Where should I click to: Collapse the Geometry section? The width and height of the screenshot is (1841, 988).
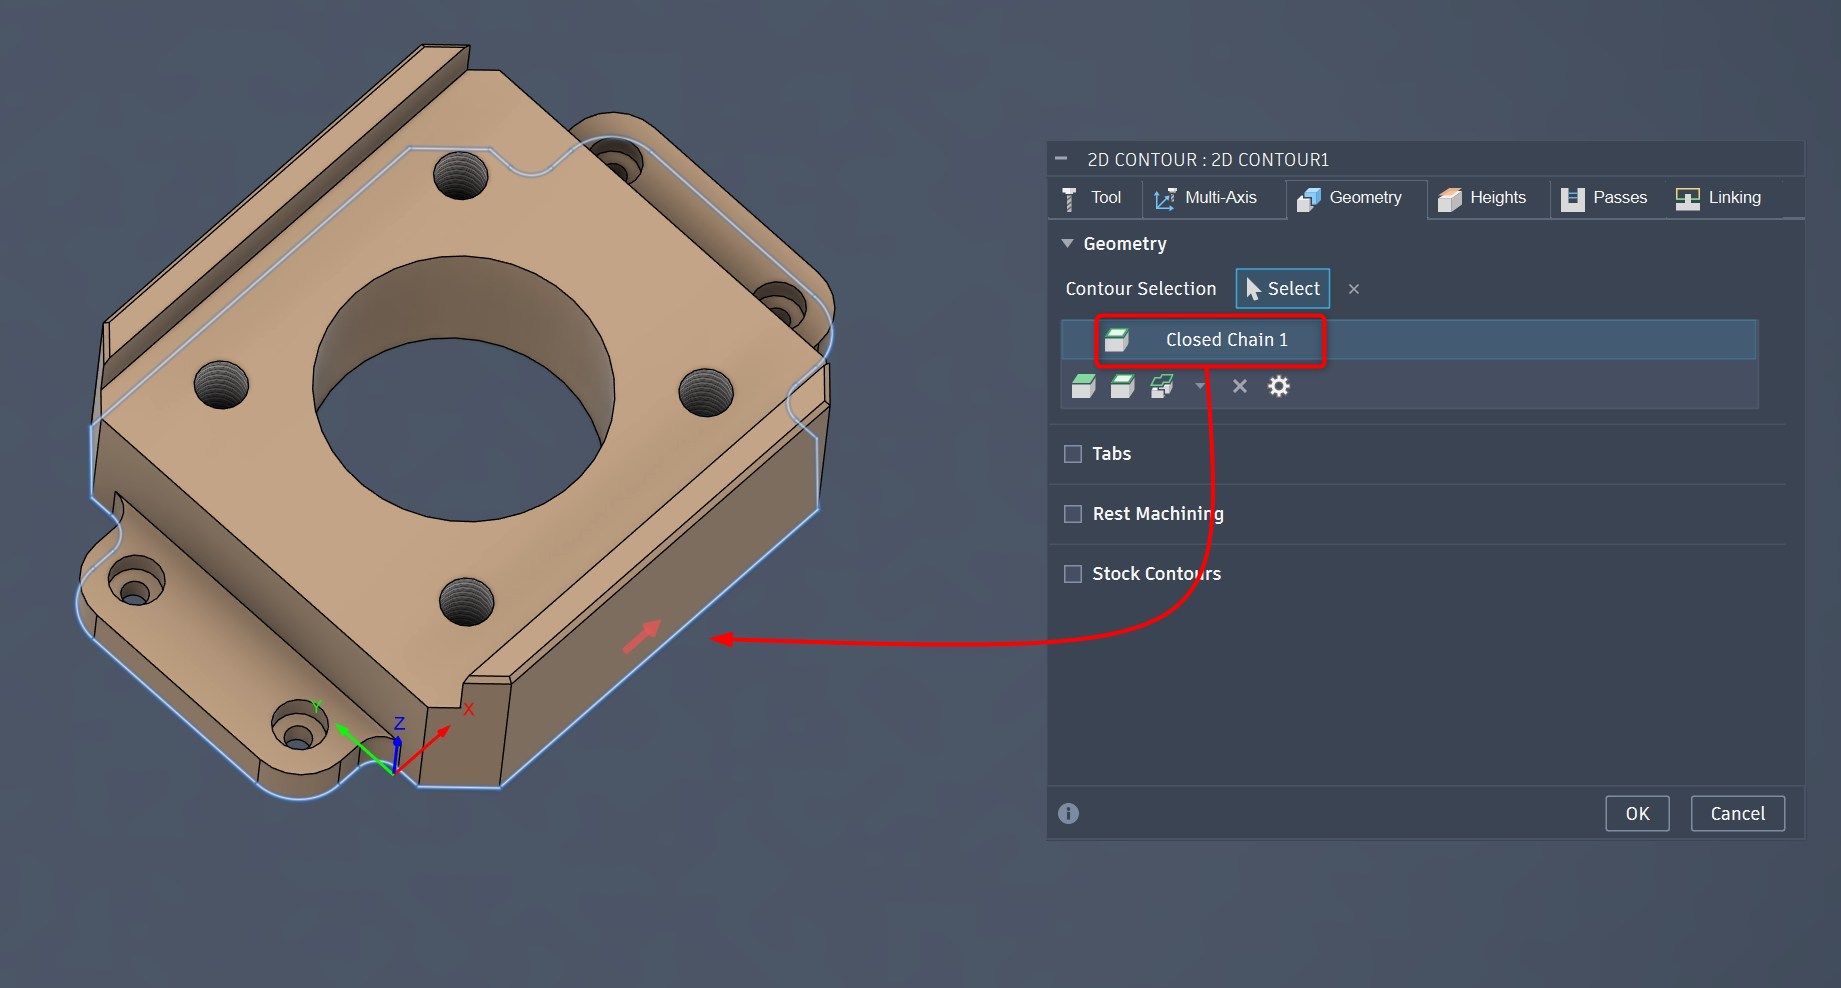1067,244
